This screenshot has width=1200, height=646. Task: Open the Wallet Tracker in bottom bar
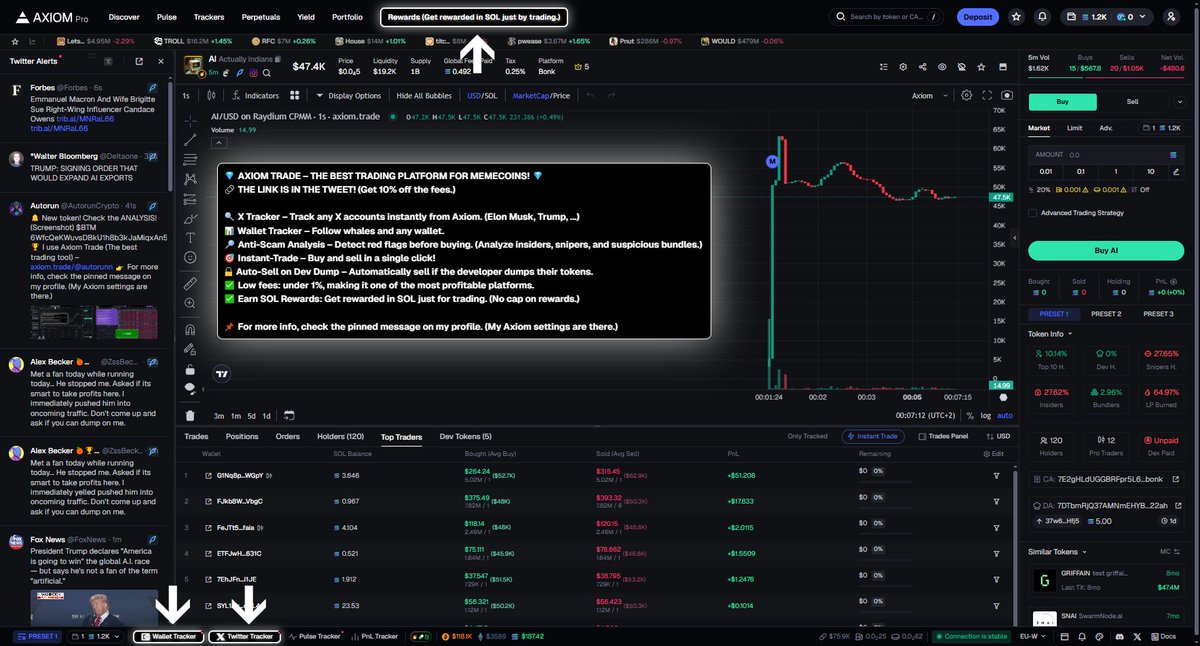coord(168,636)
